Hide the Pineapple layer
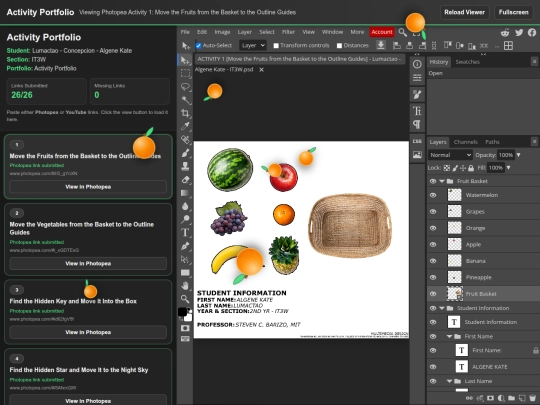 [x=433, y=277]
